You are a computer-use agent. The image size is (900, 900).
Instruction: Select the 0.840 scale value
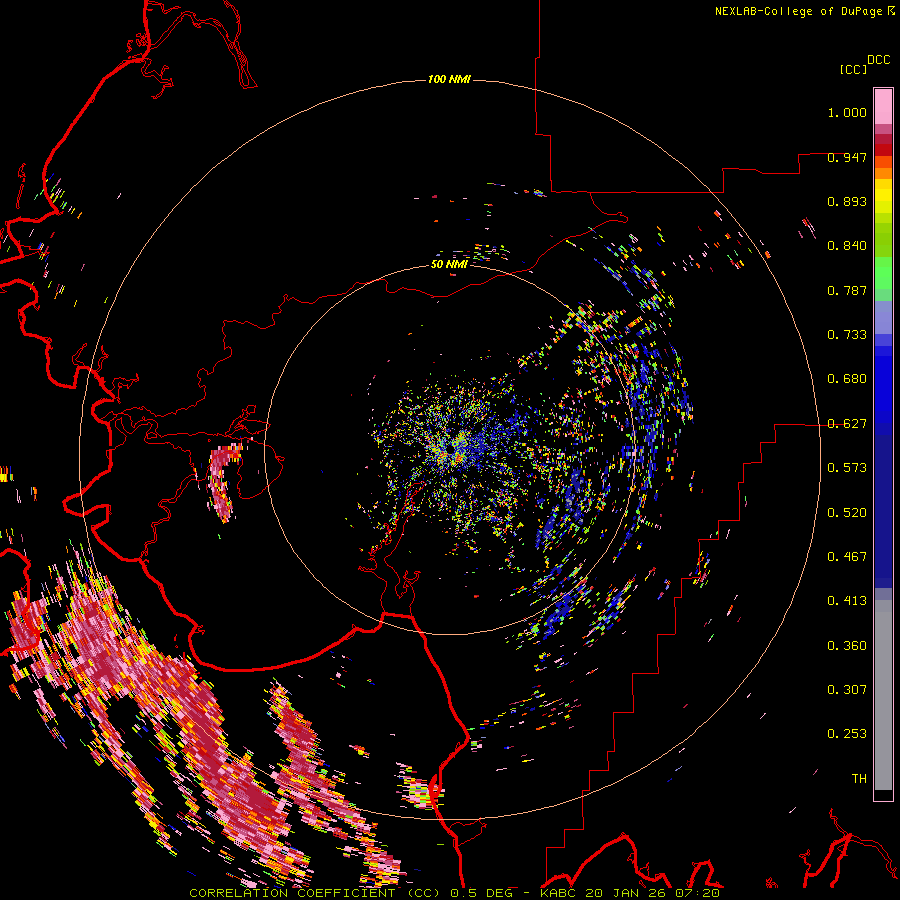tap(847, 246)
